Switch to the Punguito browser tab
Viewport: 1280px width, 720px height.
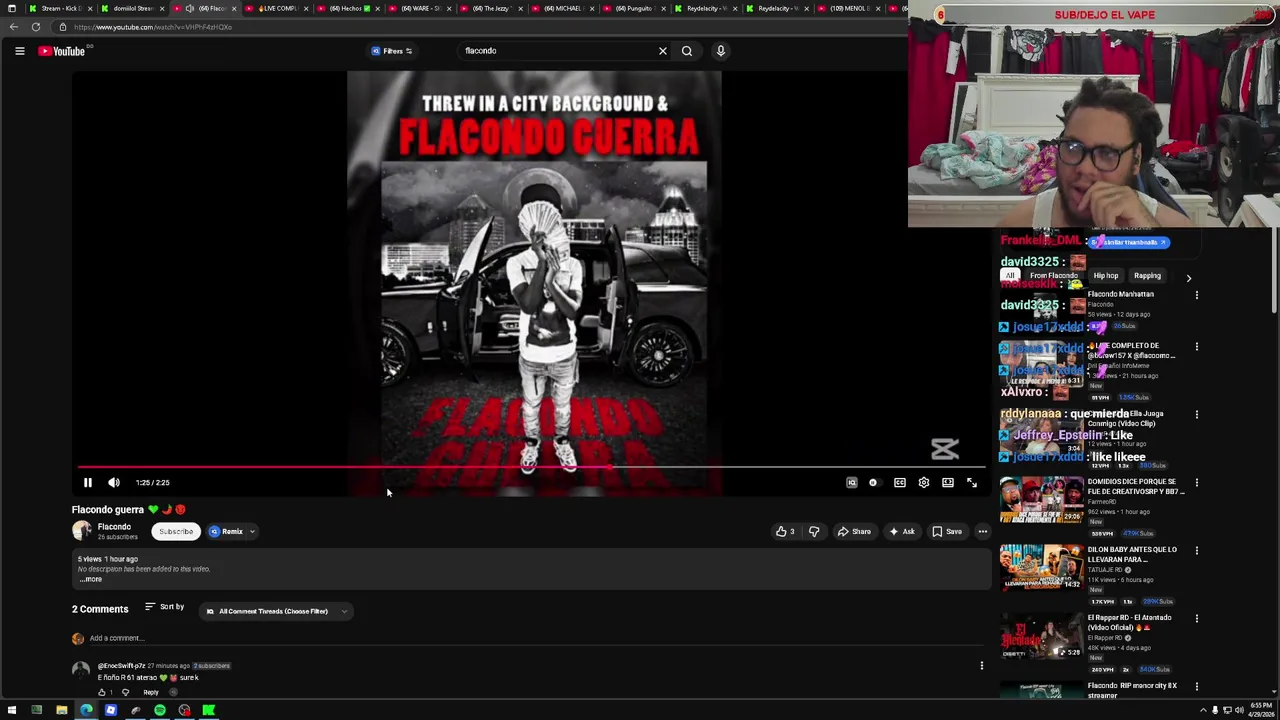[634, 8]
